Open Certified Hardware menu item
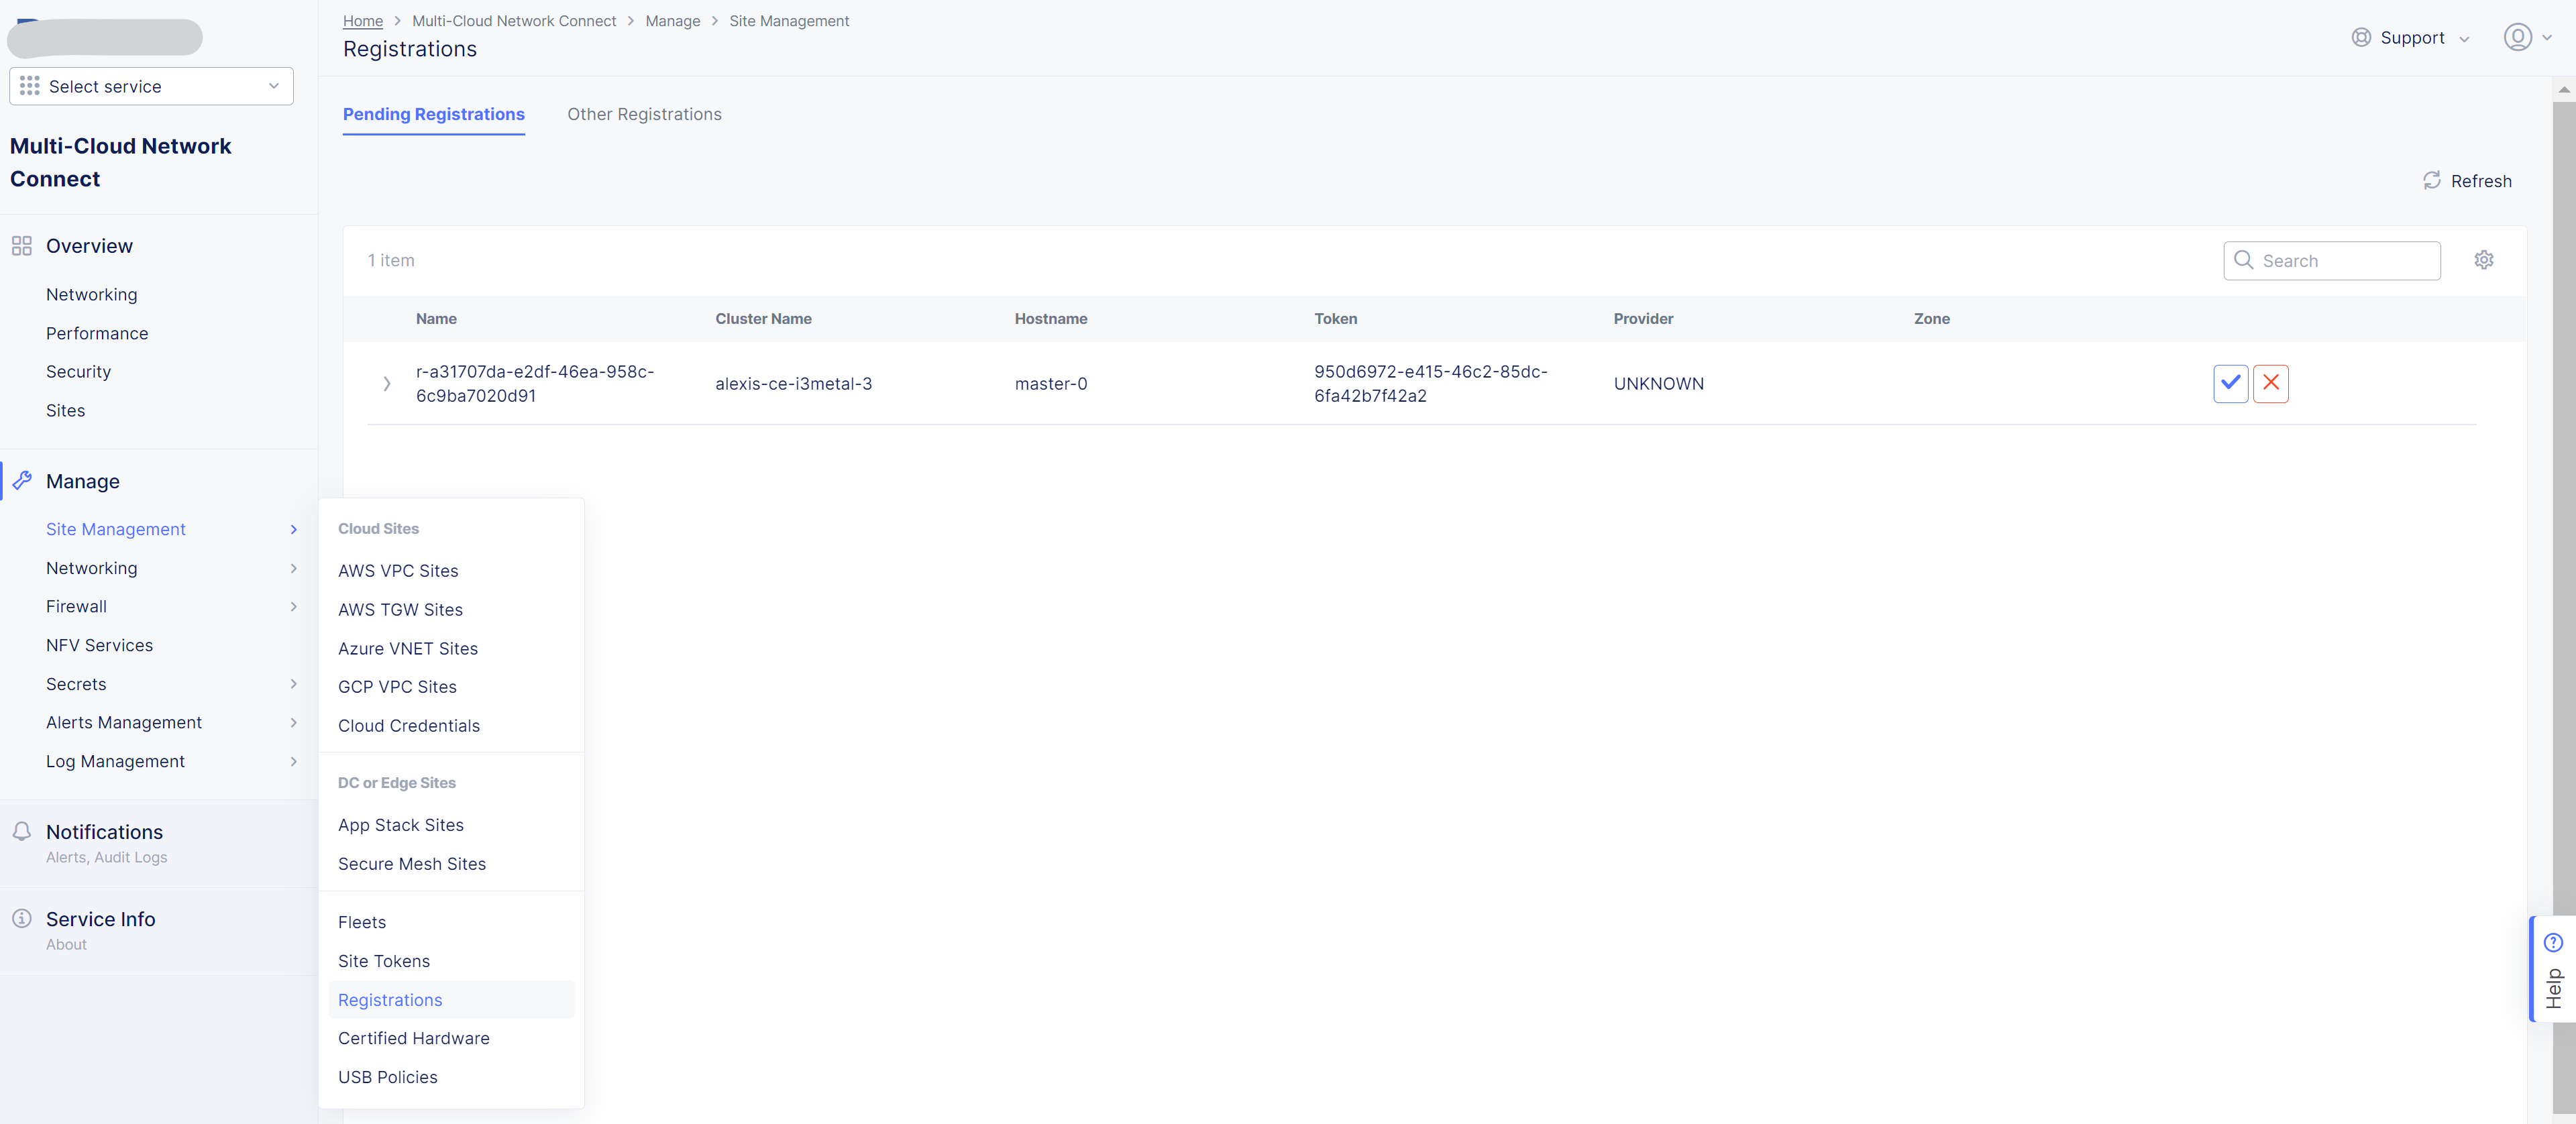Screen dimensions: 2576x1124 tap(413, 1037)
